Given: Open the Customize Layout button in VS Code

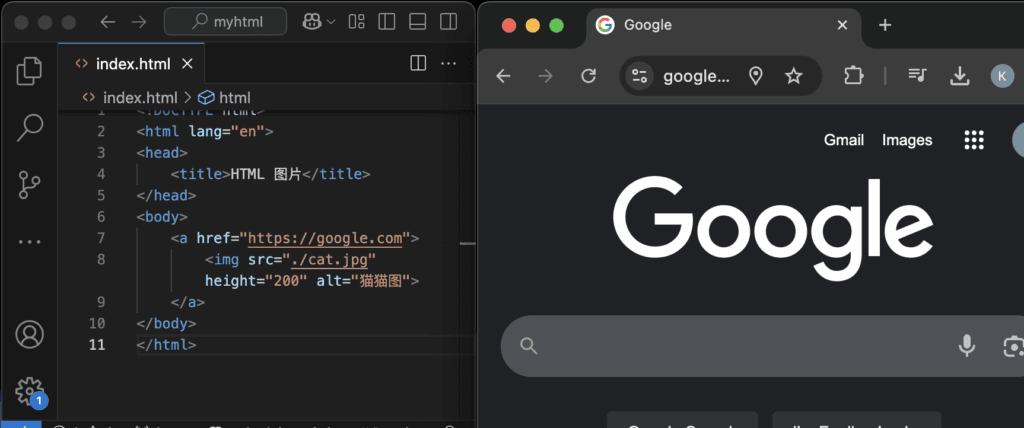Looking at the screenshot, I should 357,22.
